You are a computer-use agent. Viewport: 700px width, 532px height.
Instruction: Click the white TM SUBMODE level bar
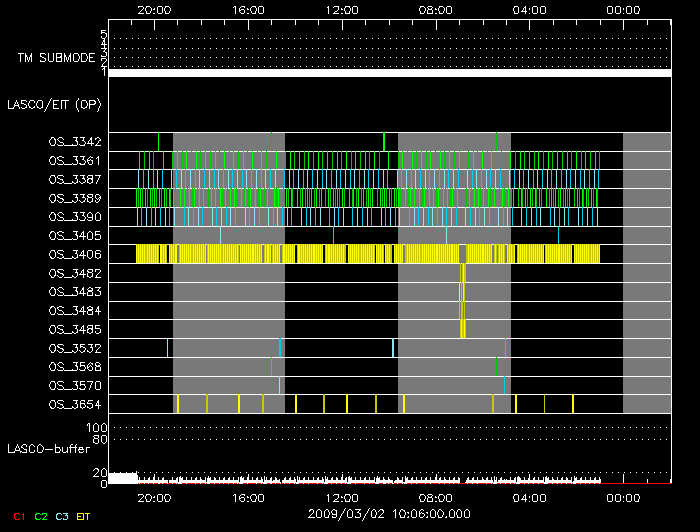pos(389,73)
